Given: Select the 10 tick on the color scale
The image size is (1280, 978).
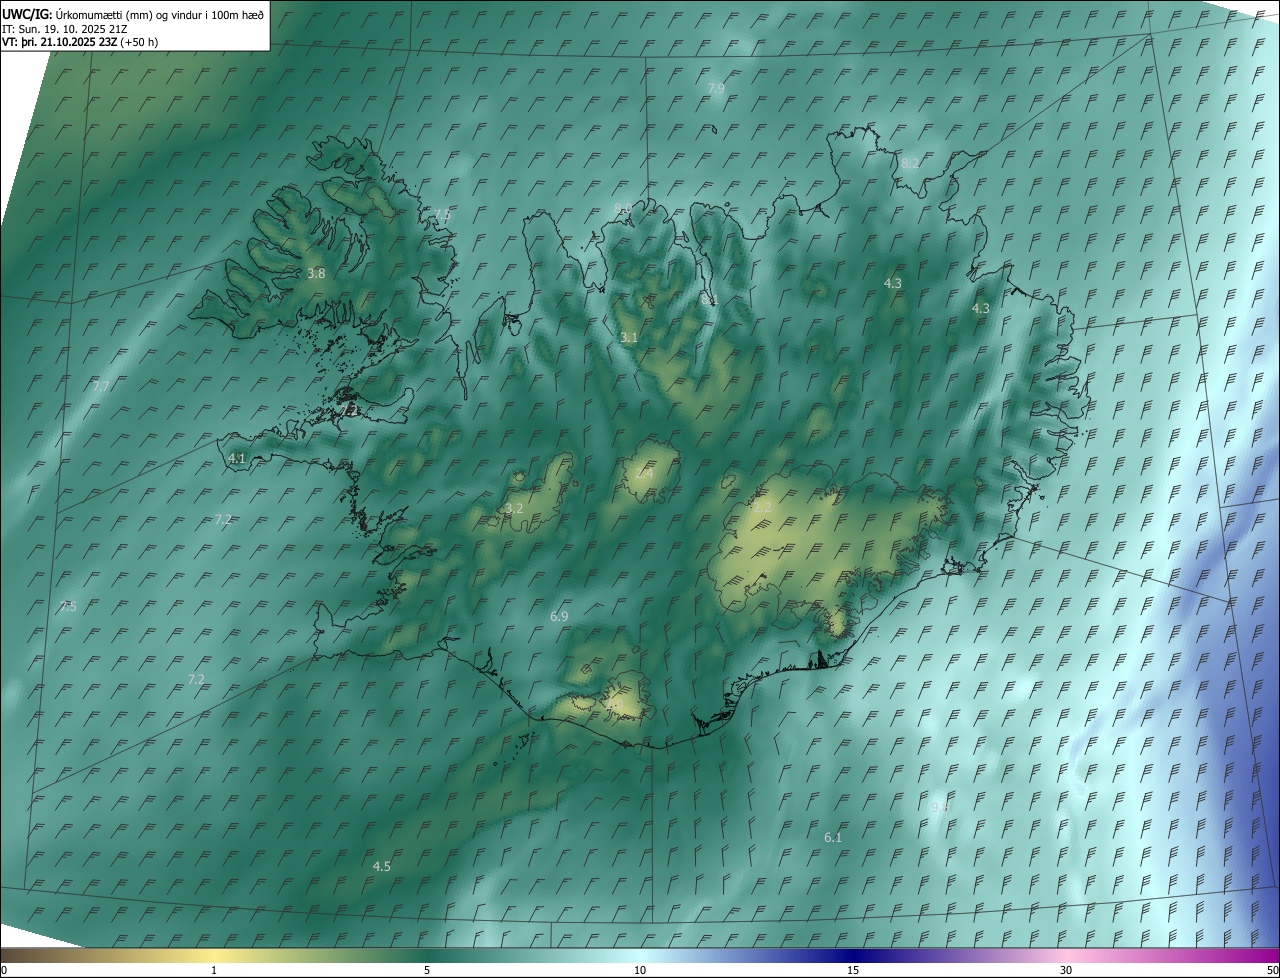Looking at the screenshot, I should pos(640,970).
